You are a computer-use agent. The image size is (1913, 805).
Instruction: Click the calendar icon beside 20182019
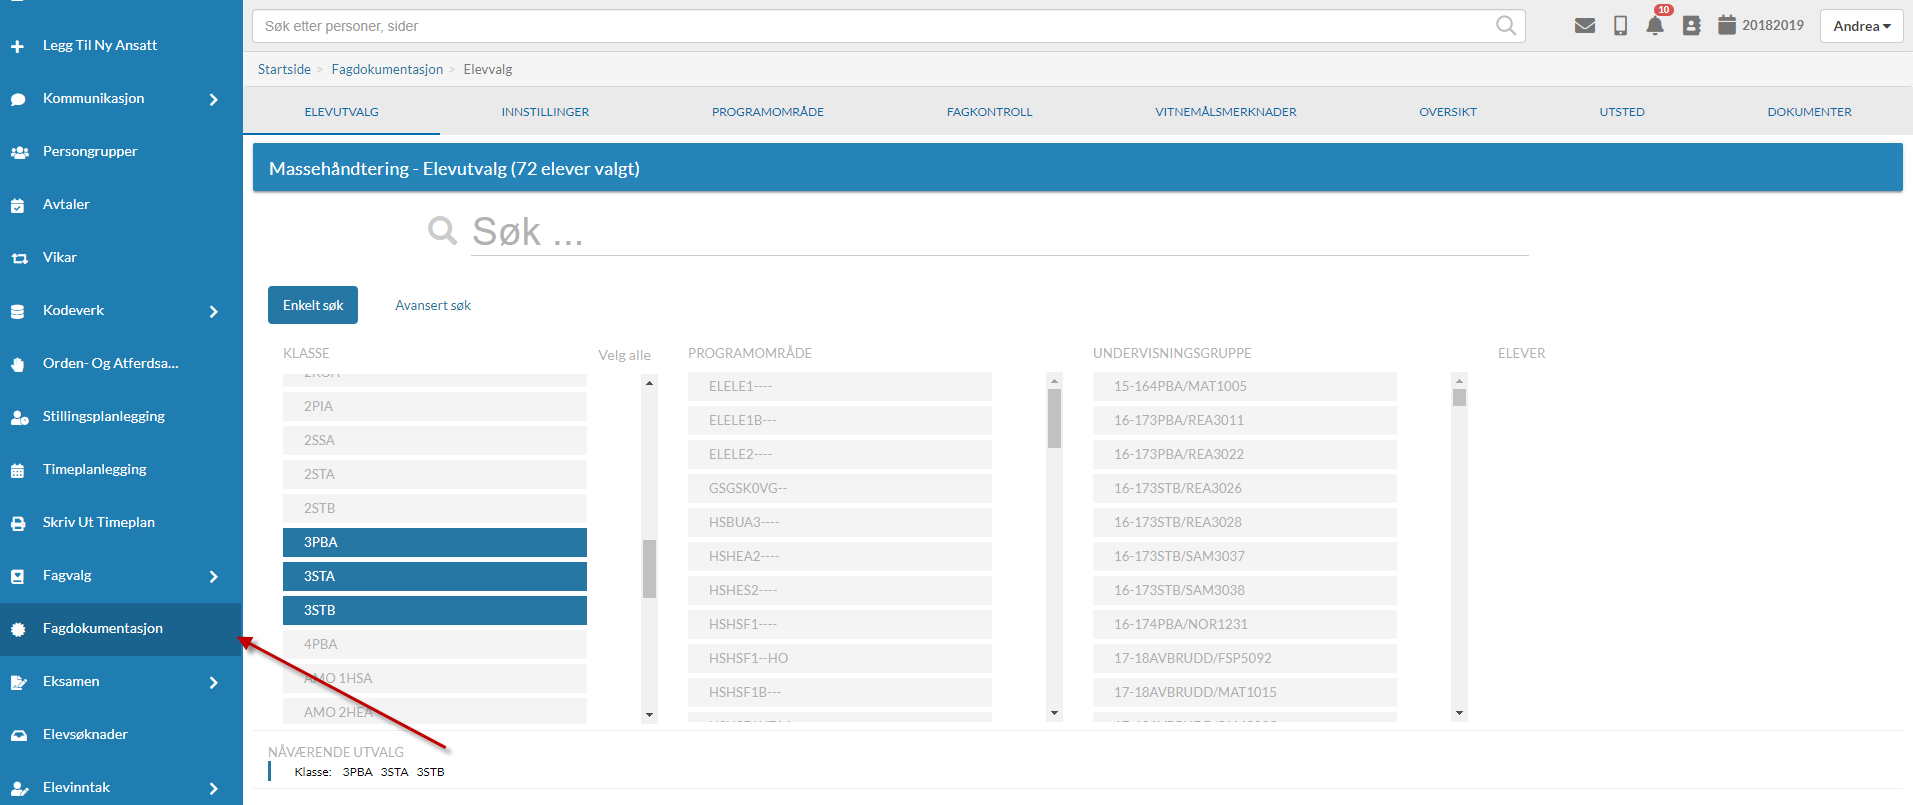(1727, 25)
